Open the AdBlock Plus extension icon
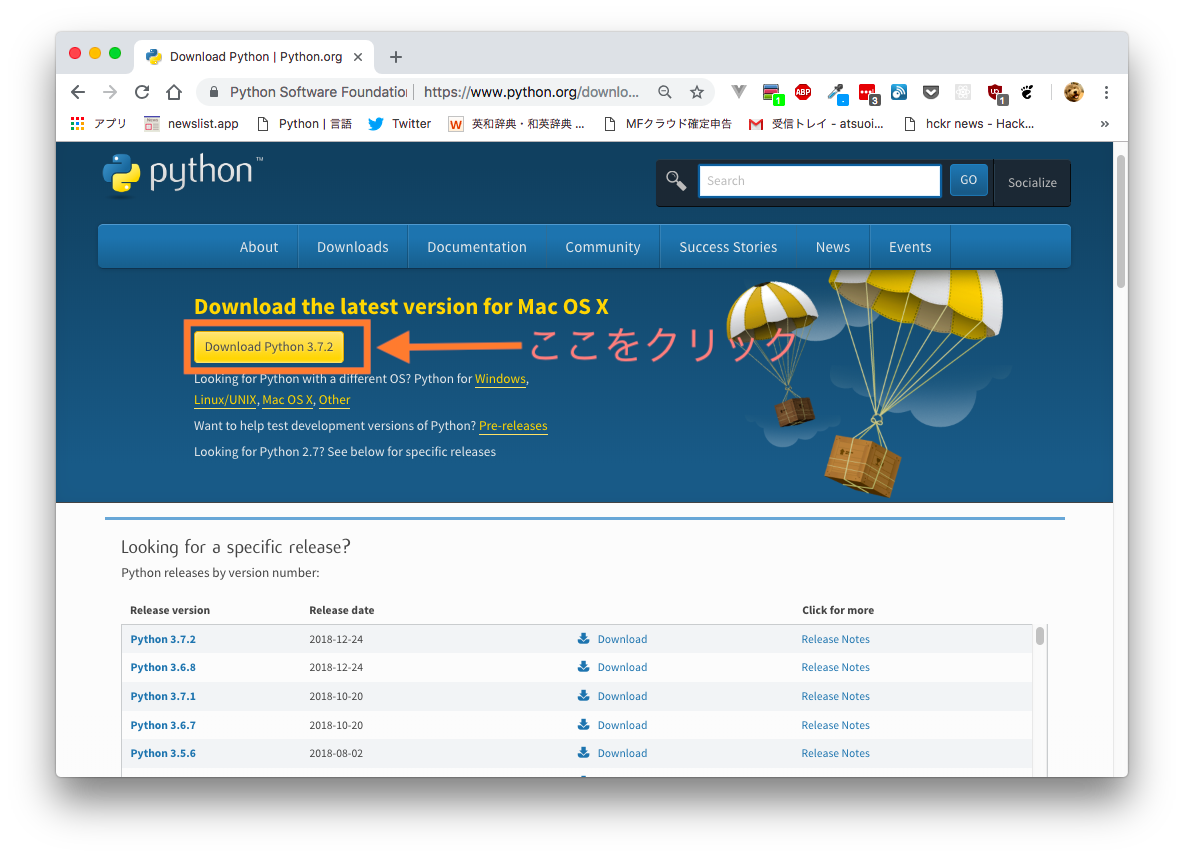This screenshot has width=1184, height=857. click(x=803, y=92)
